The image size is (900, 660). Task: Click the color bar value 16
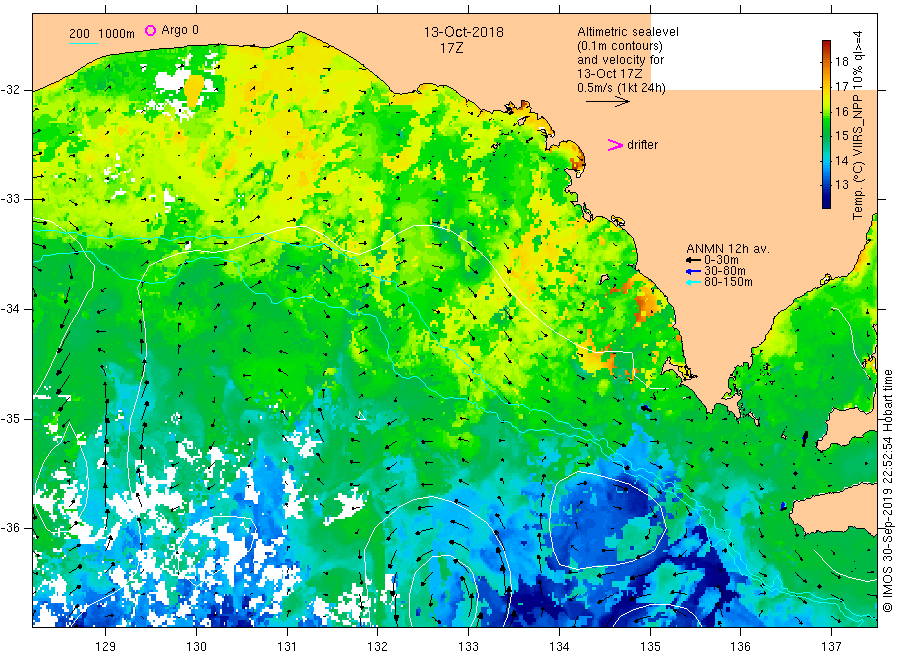(x=841, y=111)
